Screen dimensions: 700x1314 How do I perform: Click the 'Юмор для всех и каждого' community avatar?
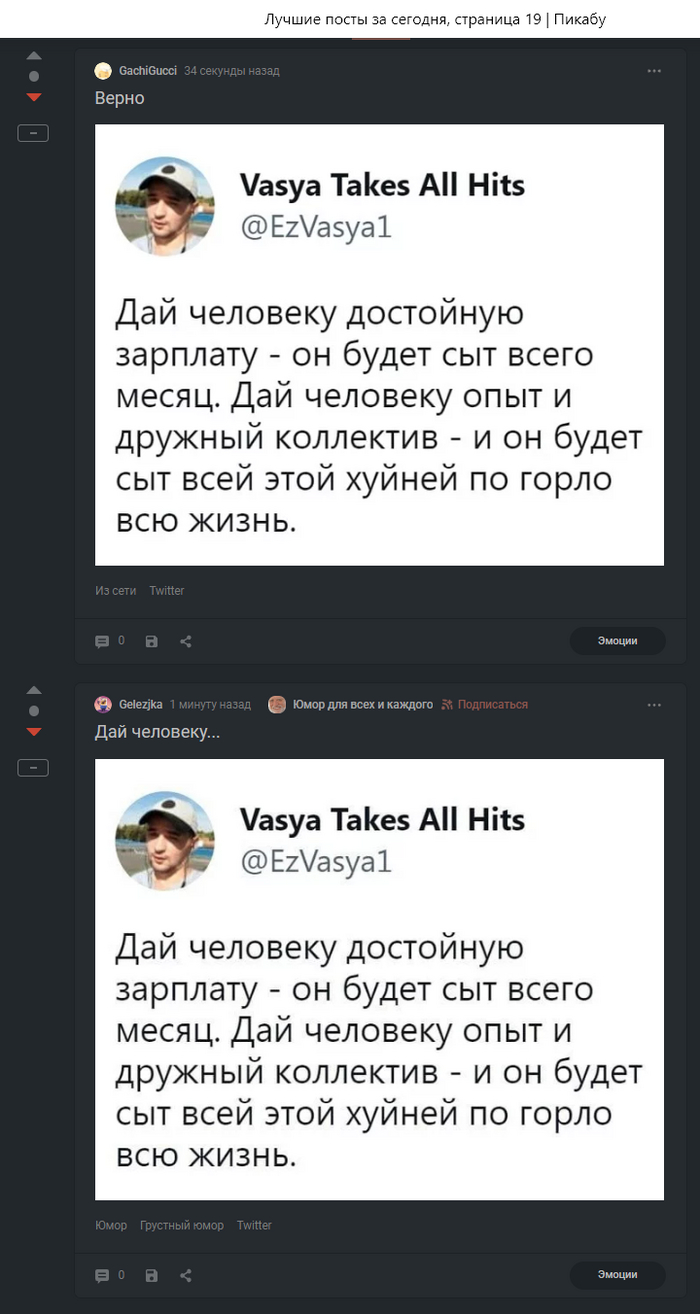click(277, 704)
